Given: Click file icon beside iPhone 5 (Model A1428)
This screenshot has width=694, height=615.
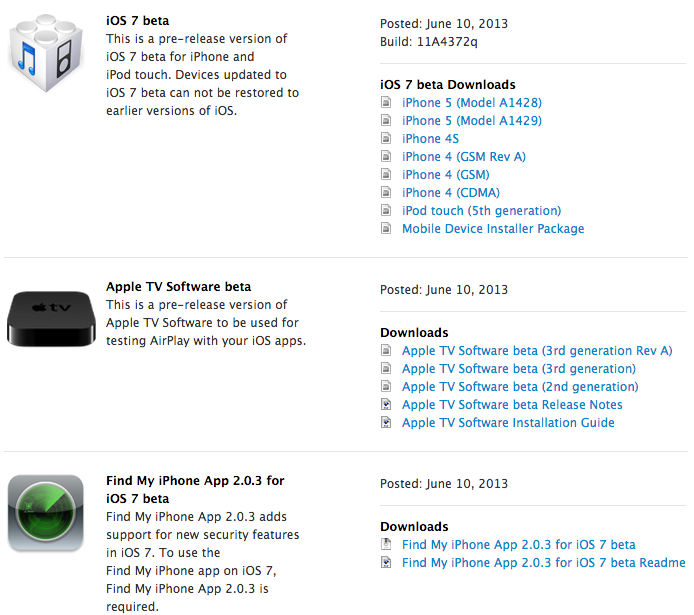Looking at the screenshot, I should coord(387,103).
